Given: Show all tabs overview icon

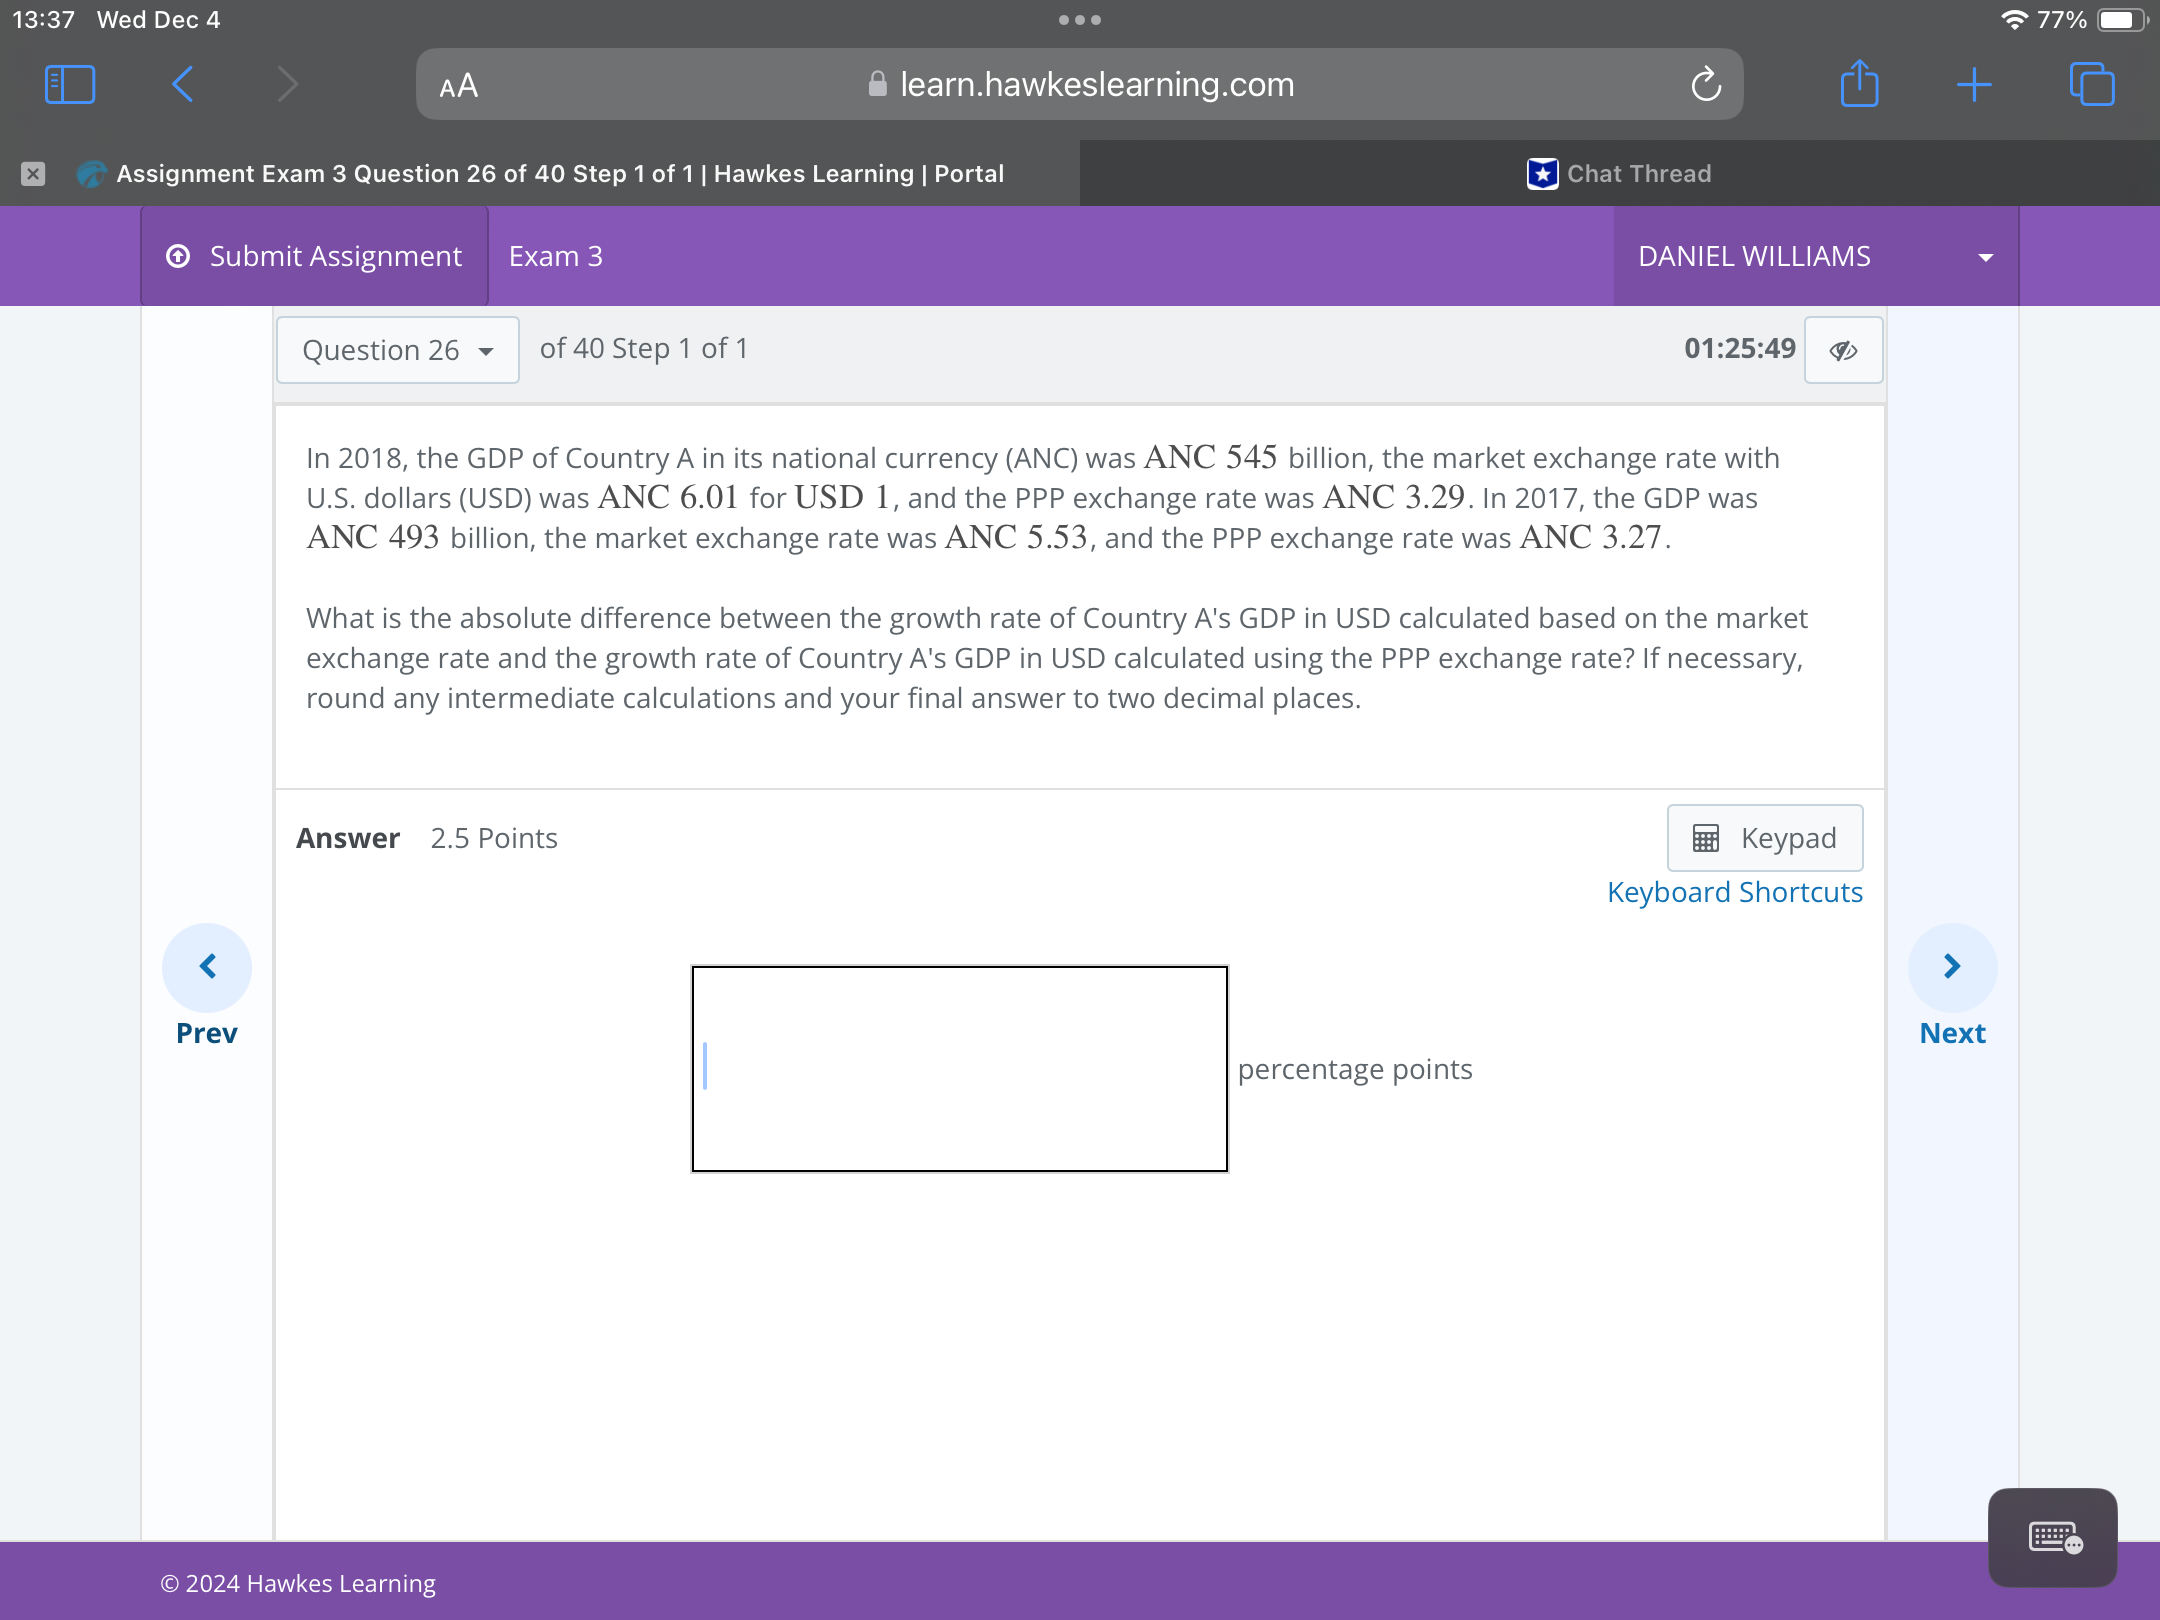Looking at the screenshot, I should [2091, 85].
